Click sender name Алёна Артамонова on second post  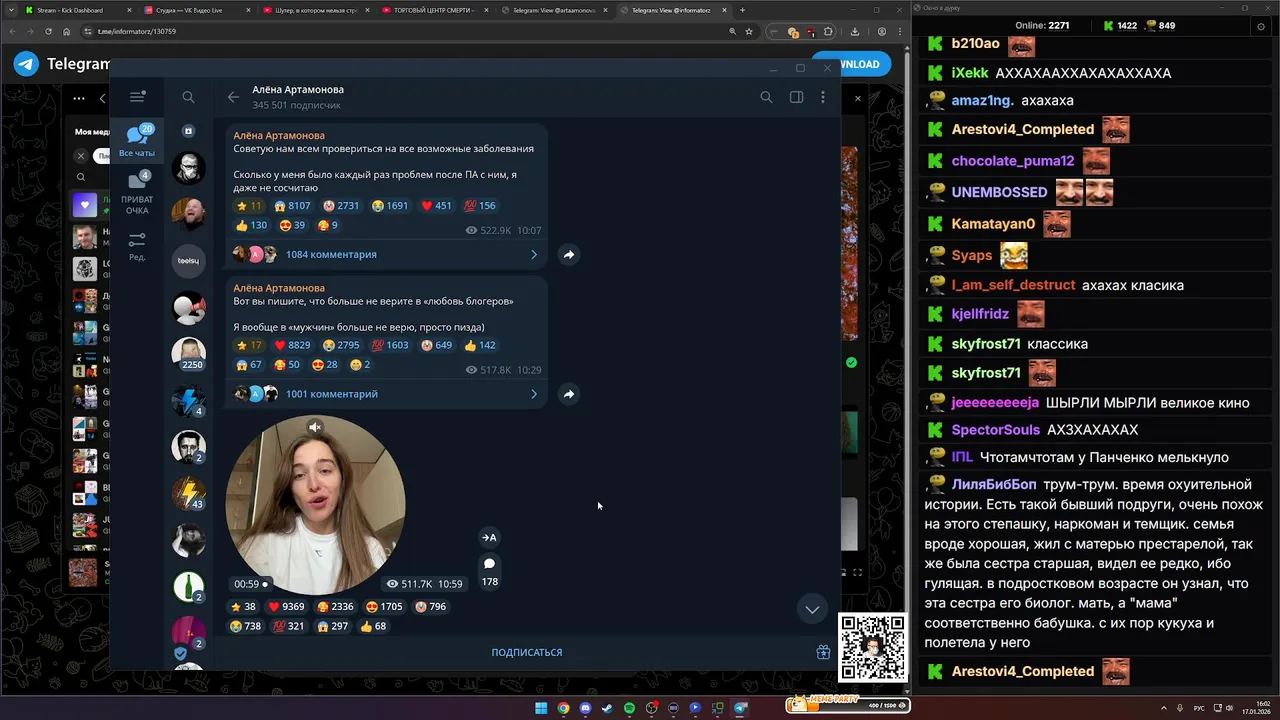(x=279, y=288)
